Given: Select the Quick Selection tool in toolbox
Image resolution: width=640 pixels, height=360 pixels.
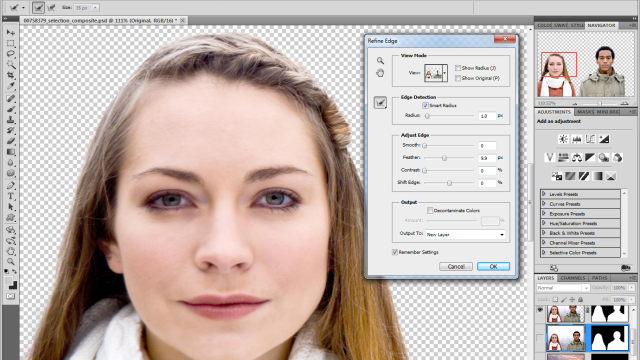Looking at the screenshot, I should (11, 64).
